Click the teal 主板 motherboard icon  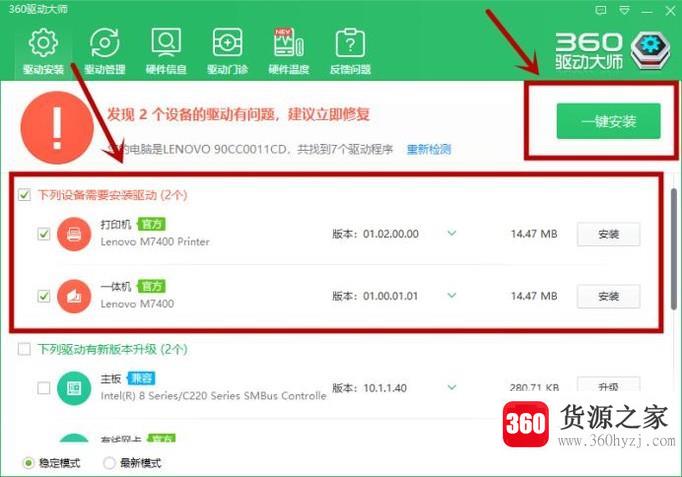74,388
